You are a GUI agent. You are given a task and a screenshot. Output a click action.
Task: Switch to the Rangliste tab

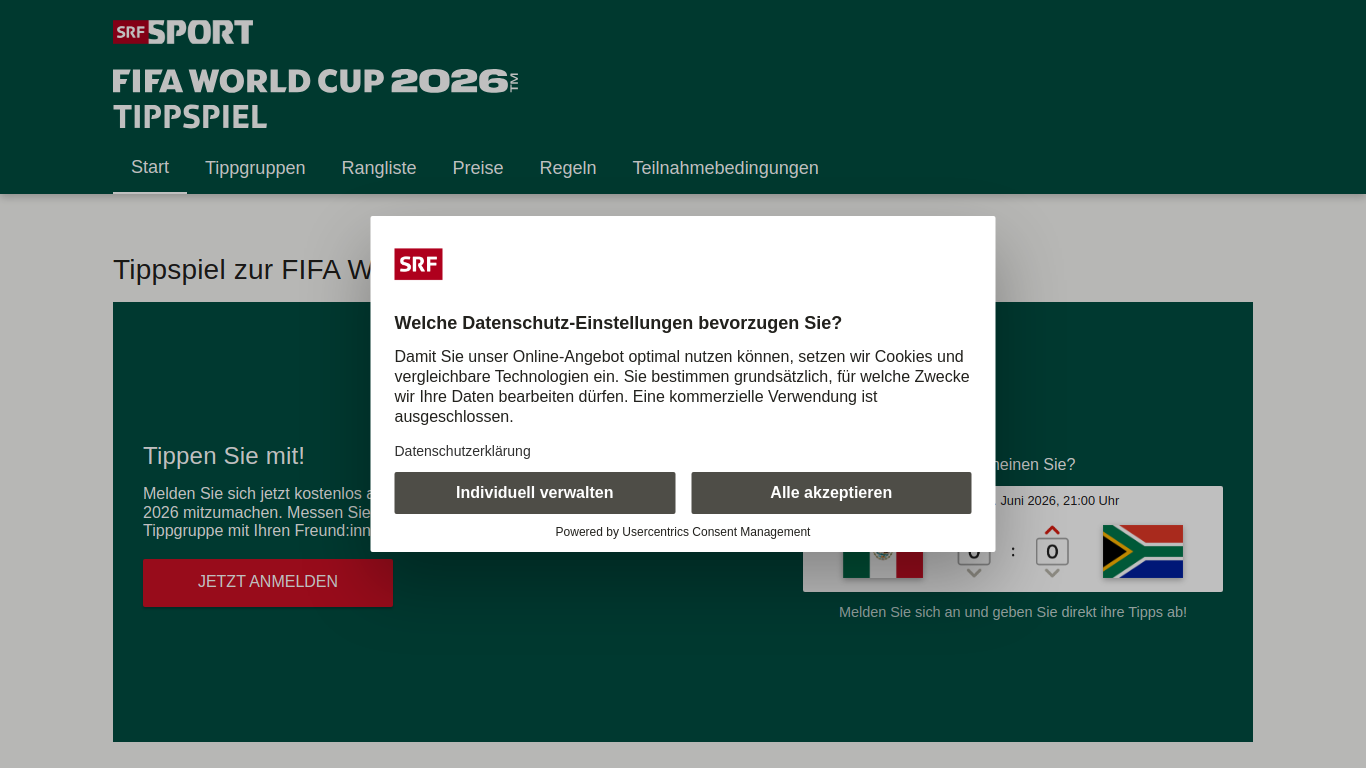379,168
